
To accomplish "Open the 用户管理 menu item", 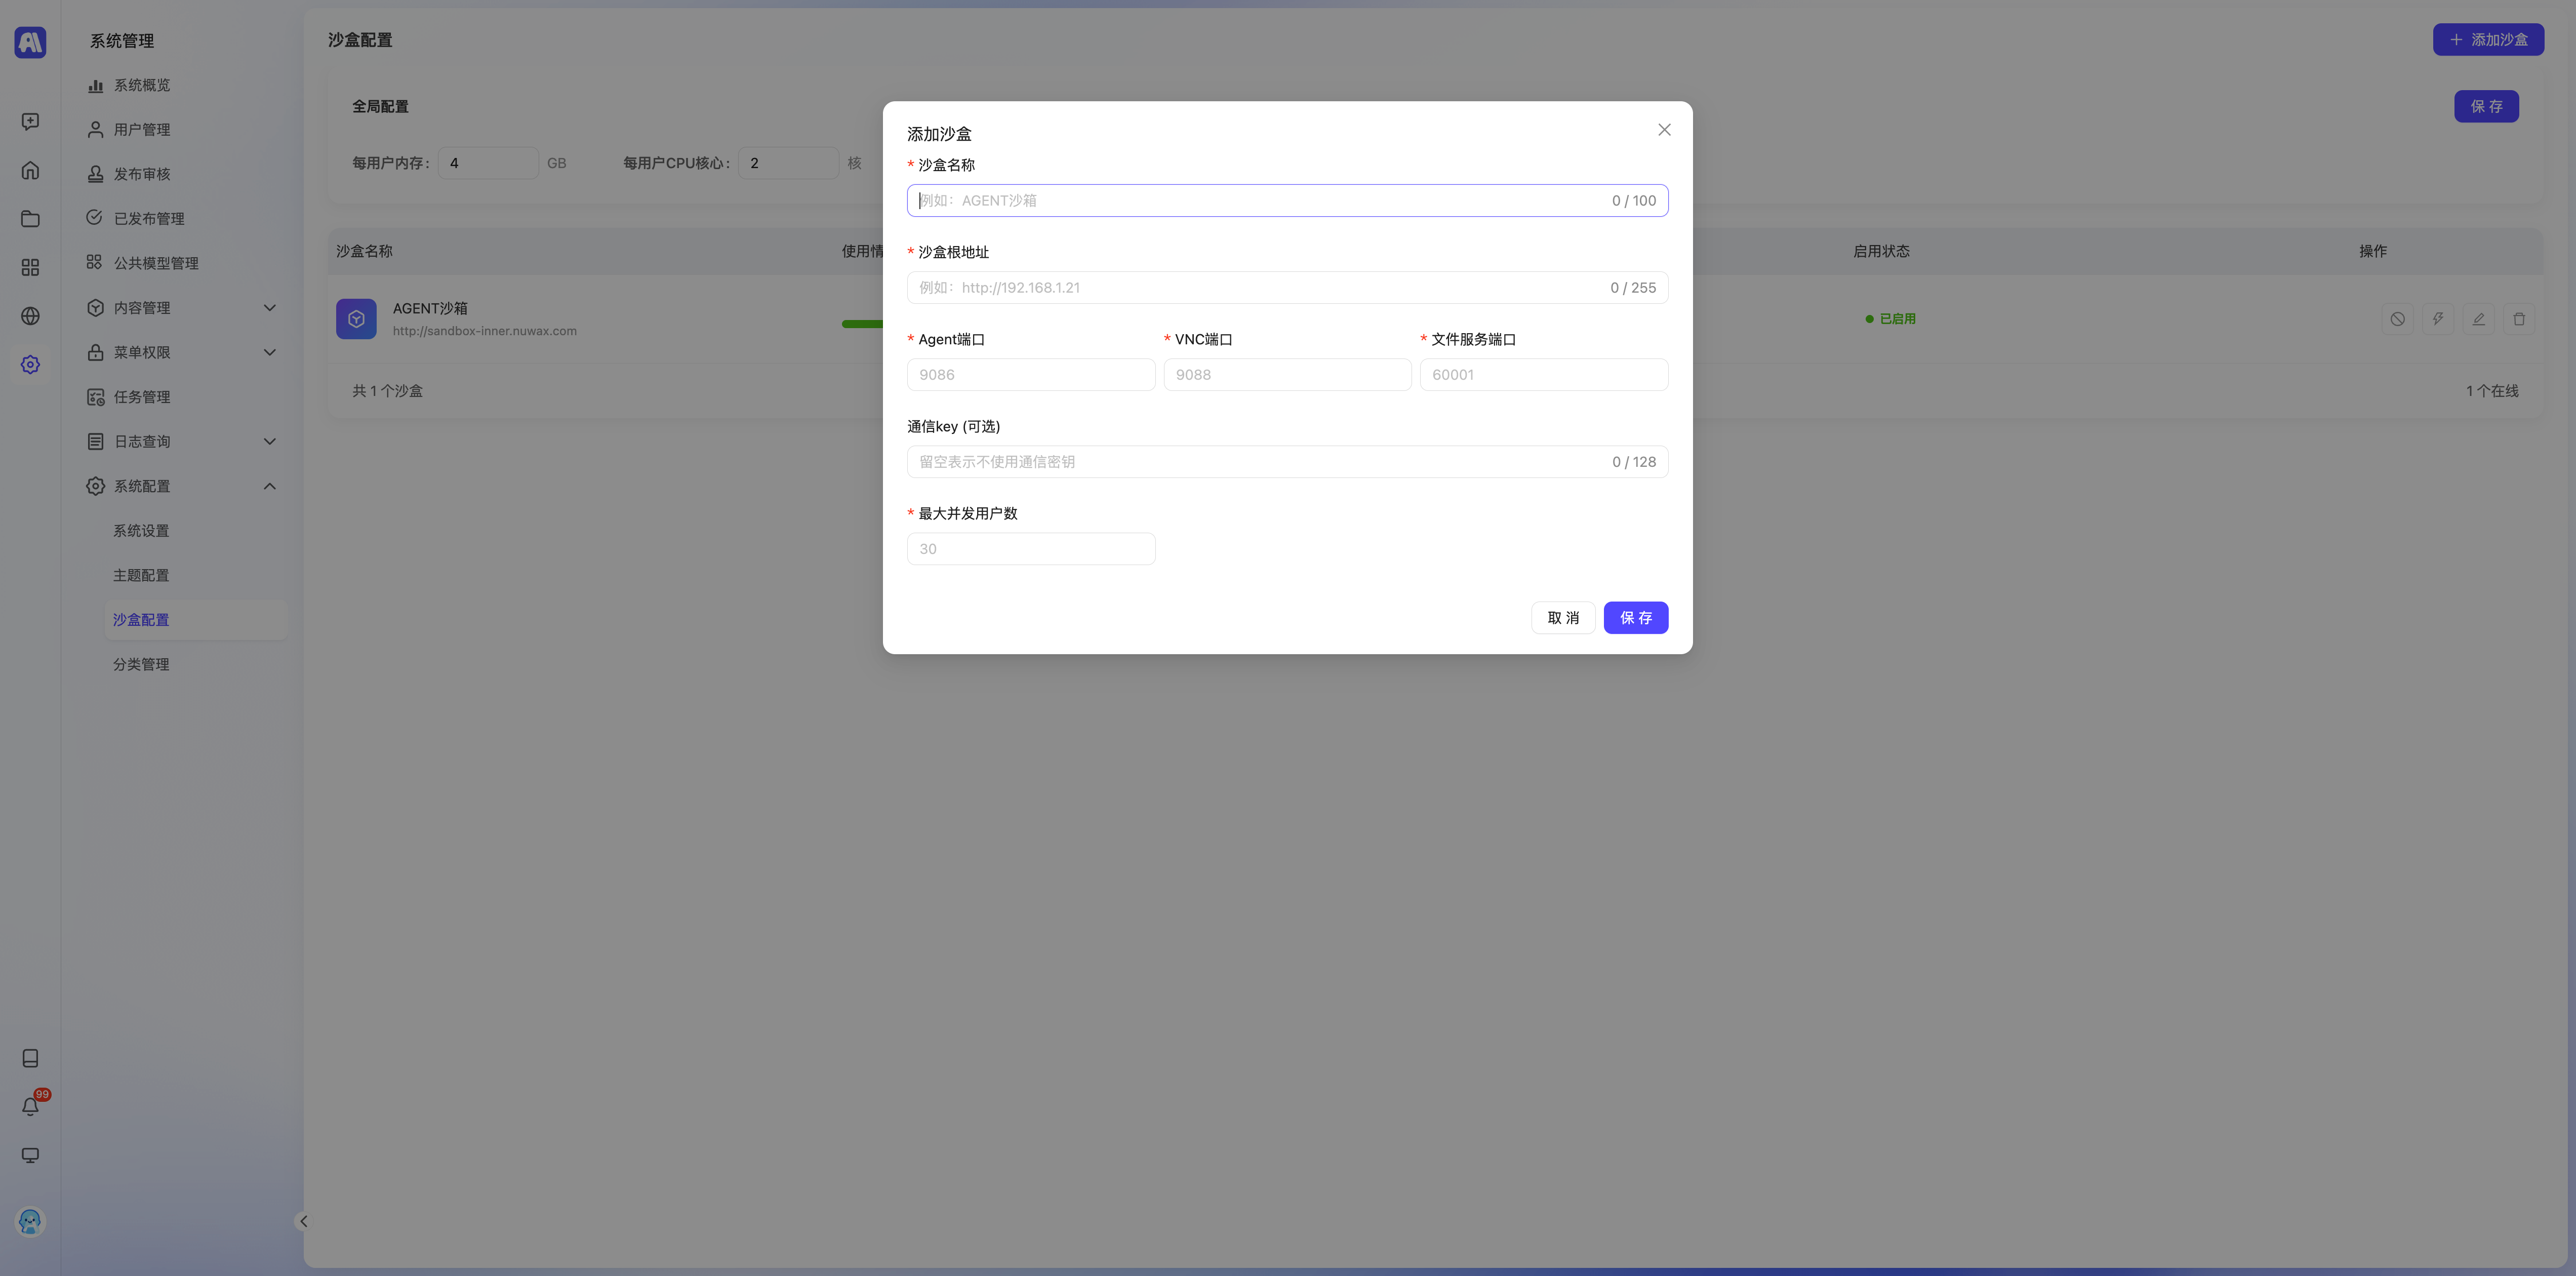I will pos(142,130).
